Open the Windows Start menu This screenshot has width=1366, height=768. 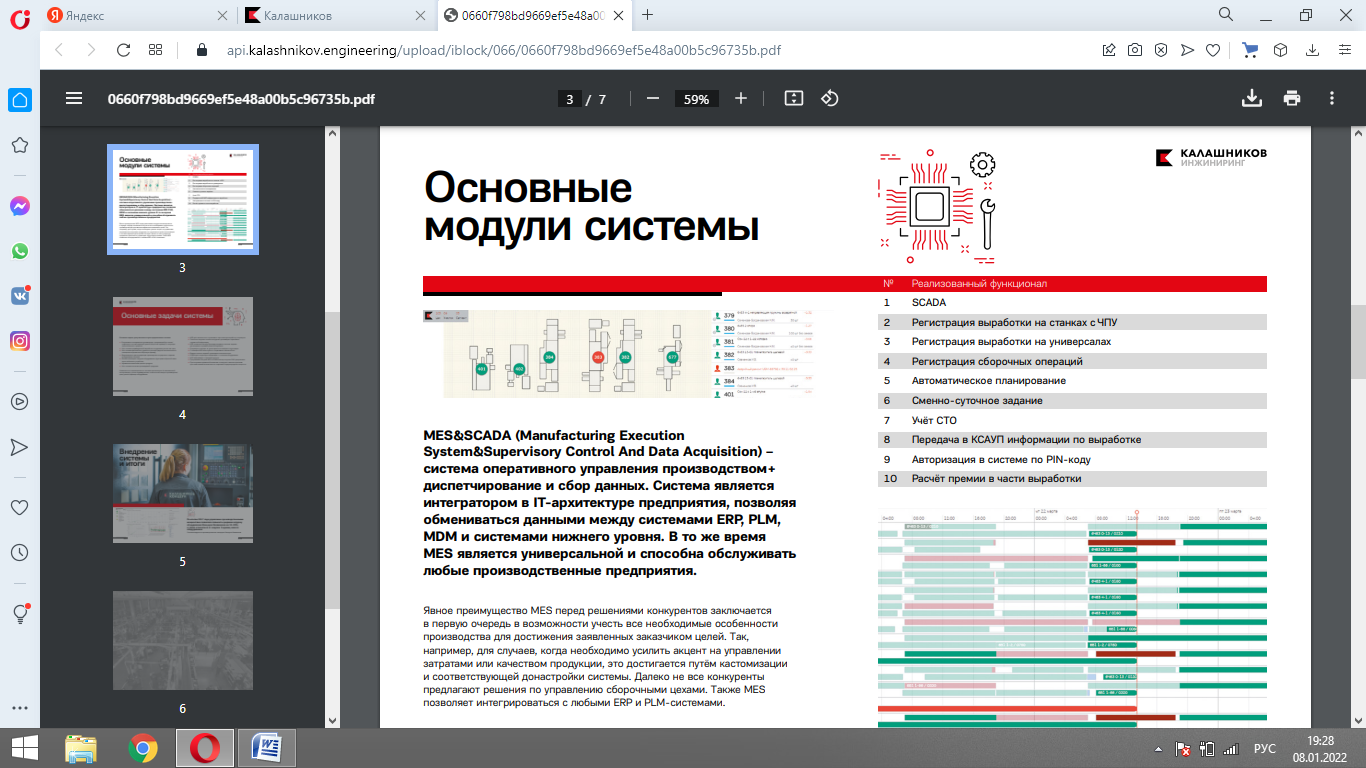(x=24, y=748)
